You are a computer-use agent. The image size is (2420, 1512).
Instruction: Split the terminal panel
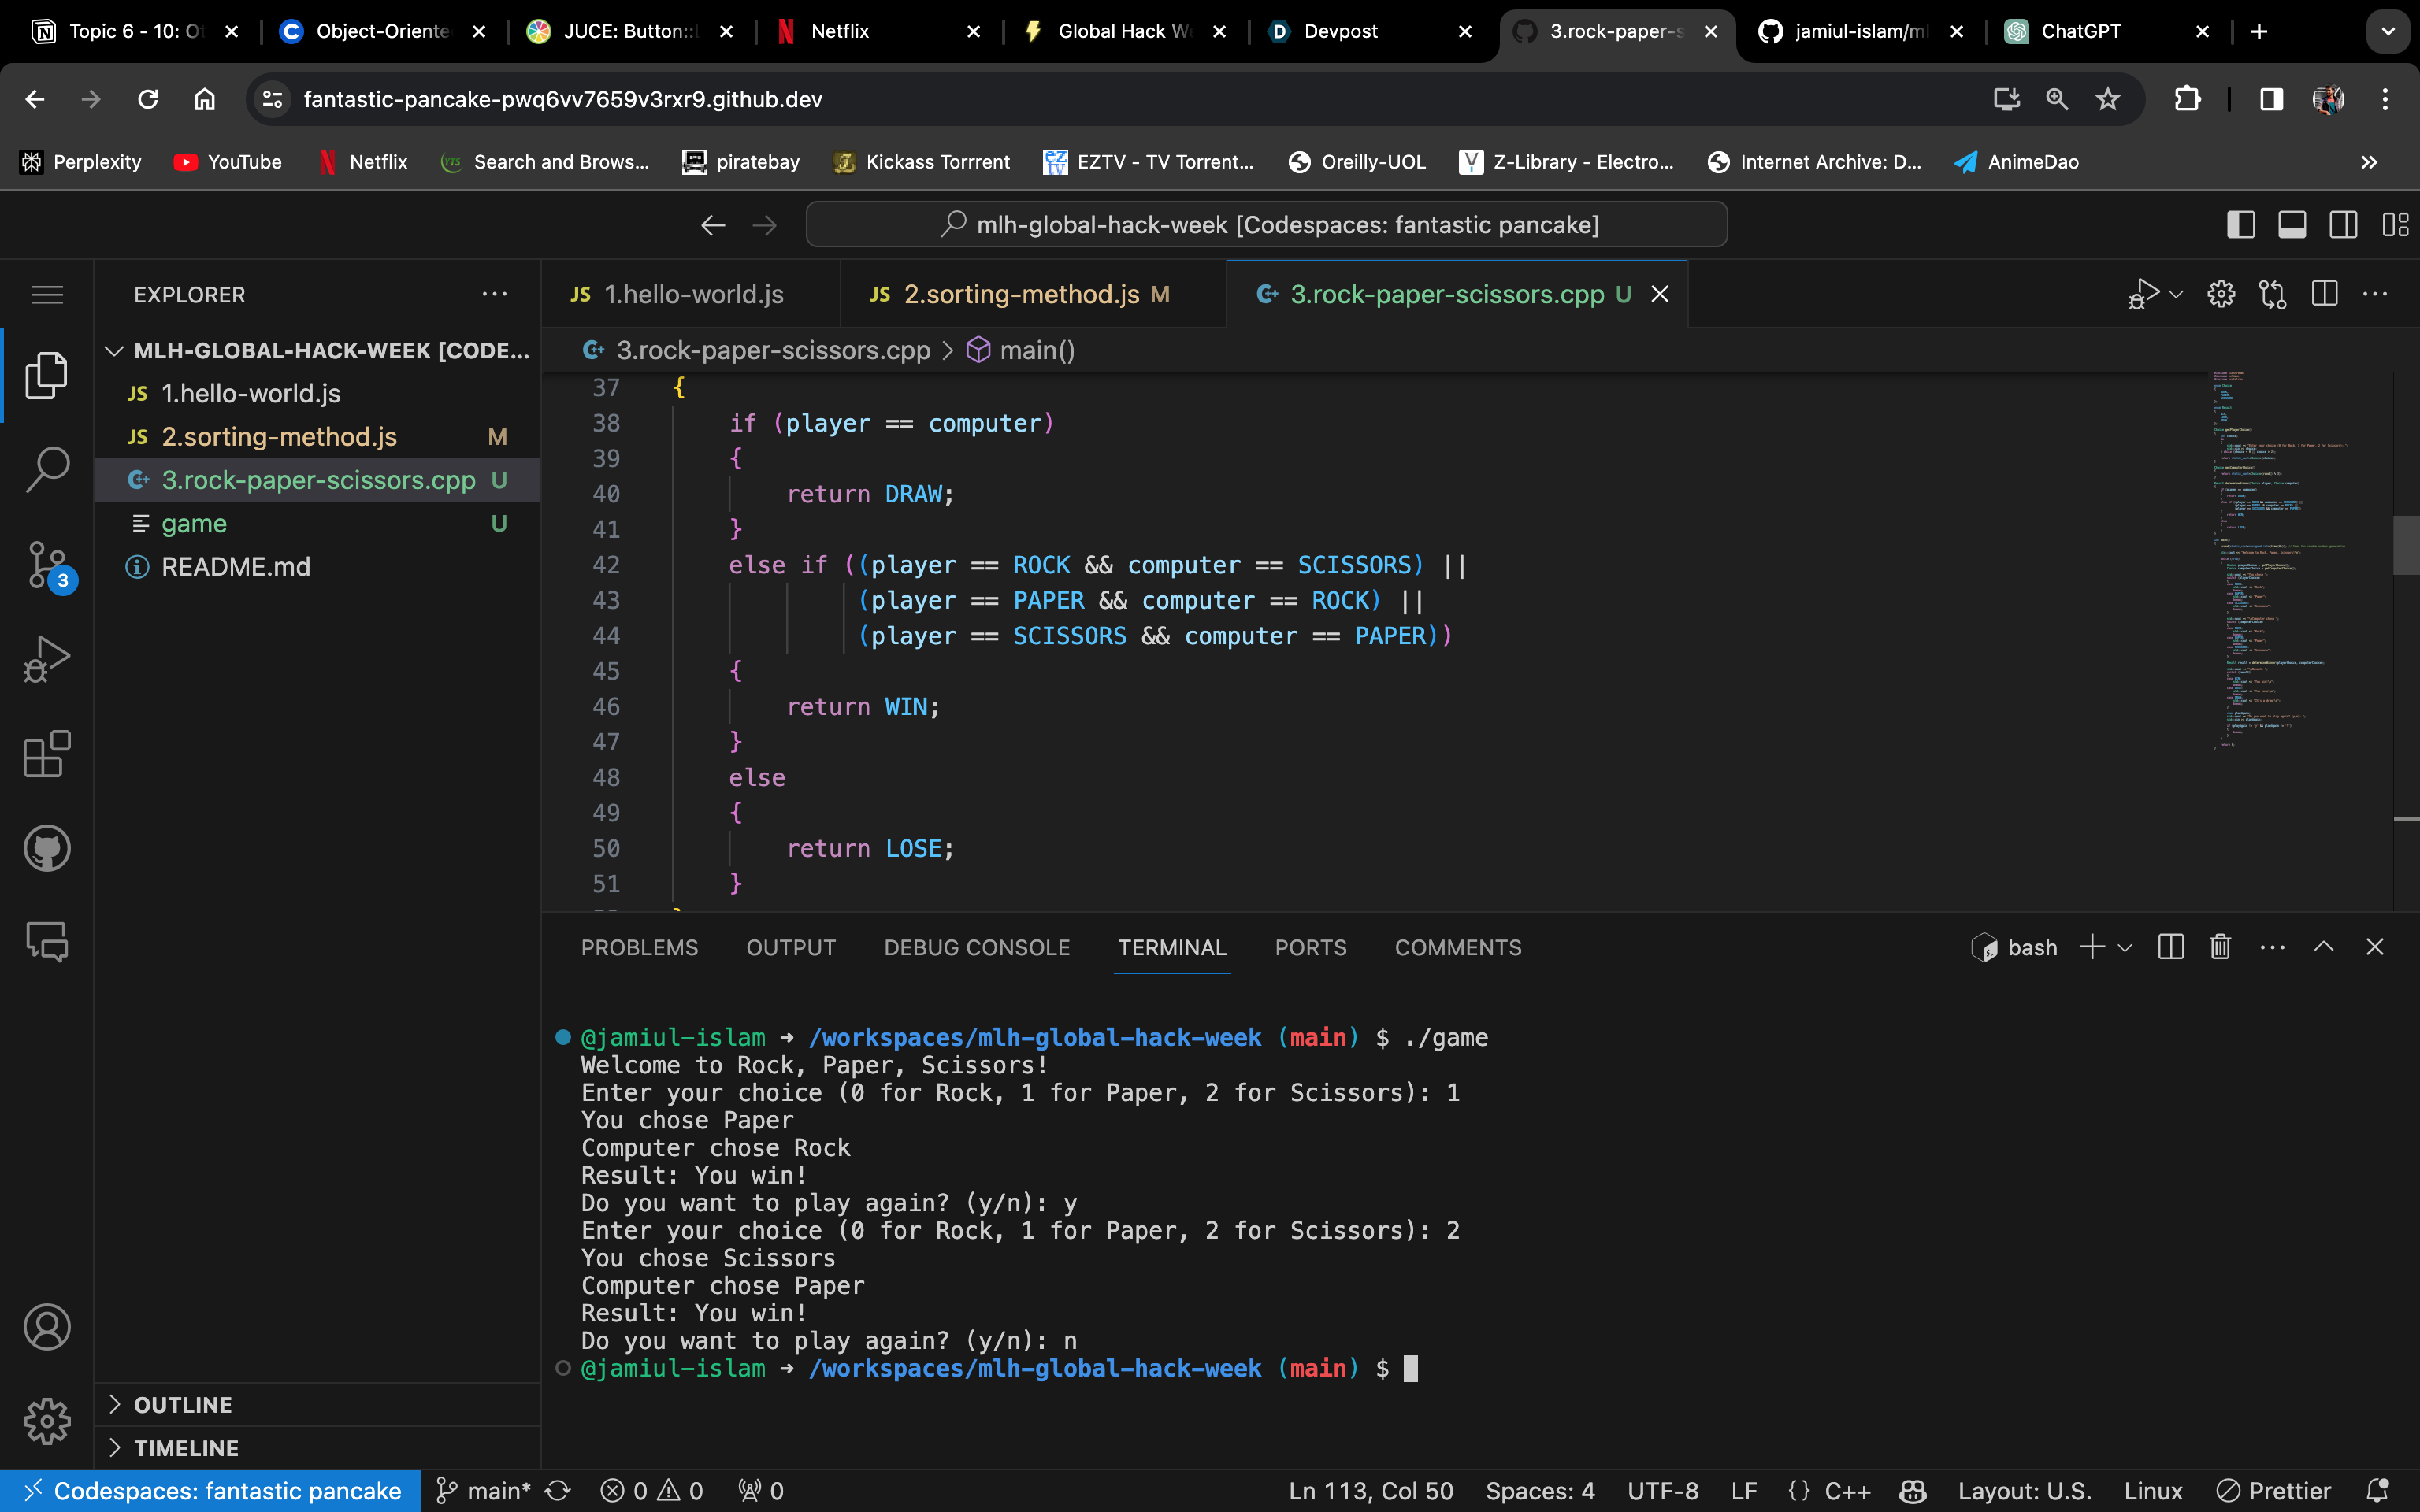coord(2170,947)
